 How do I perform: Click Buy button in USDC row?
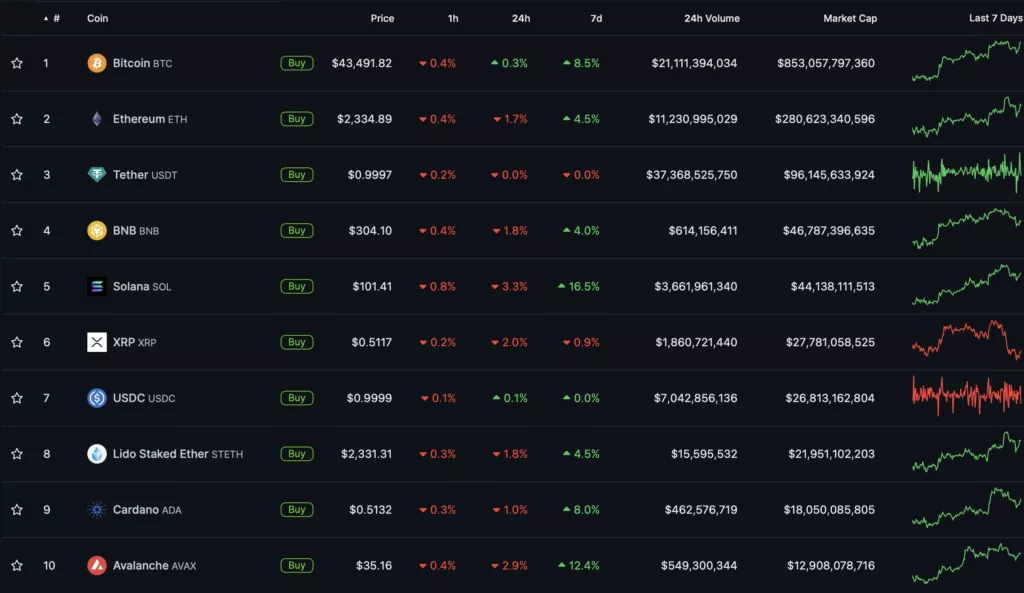[x=296, y=398]
